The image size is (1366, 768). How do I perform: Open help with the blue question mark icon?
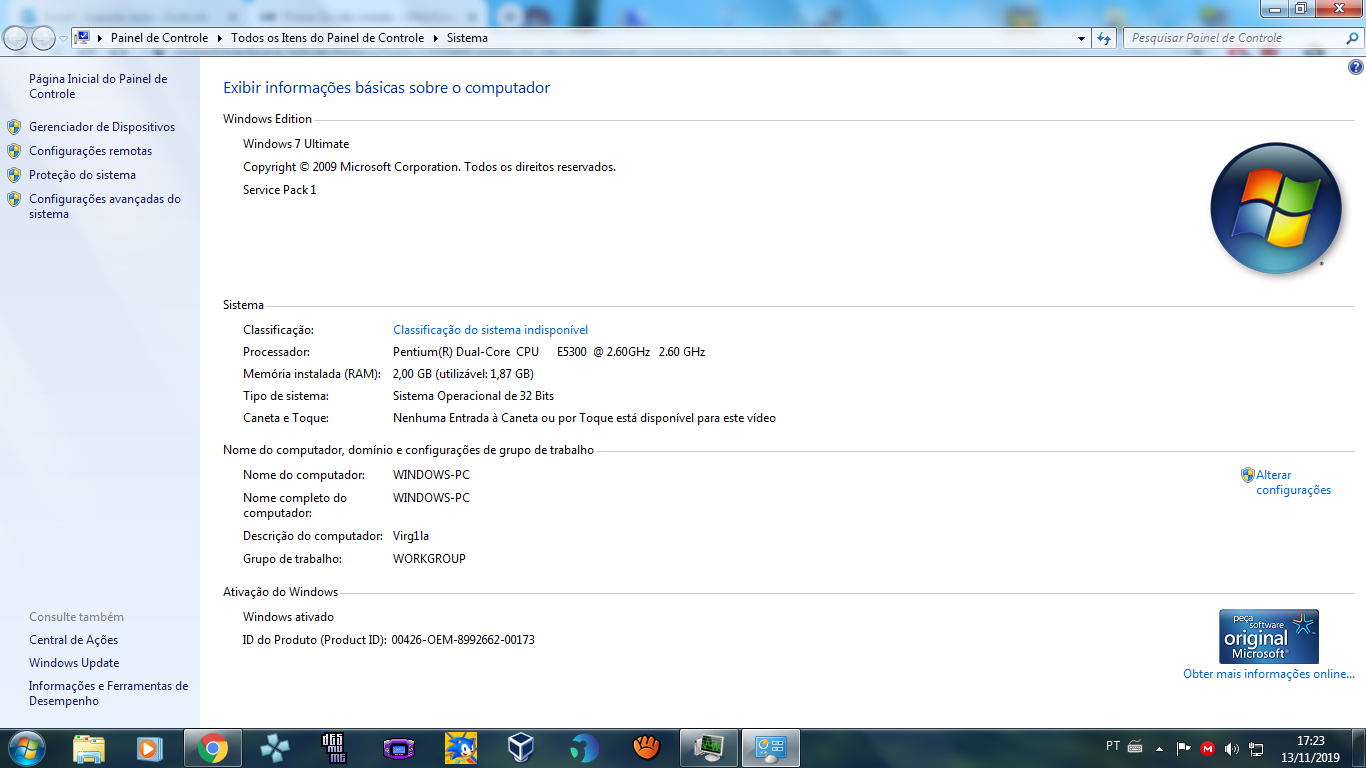1356,68
